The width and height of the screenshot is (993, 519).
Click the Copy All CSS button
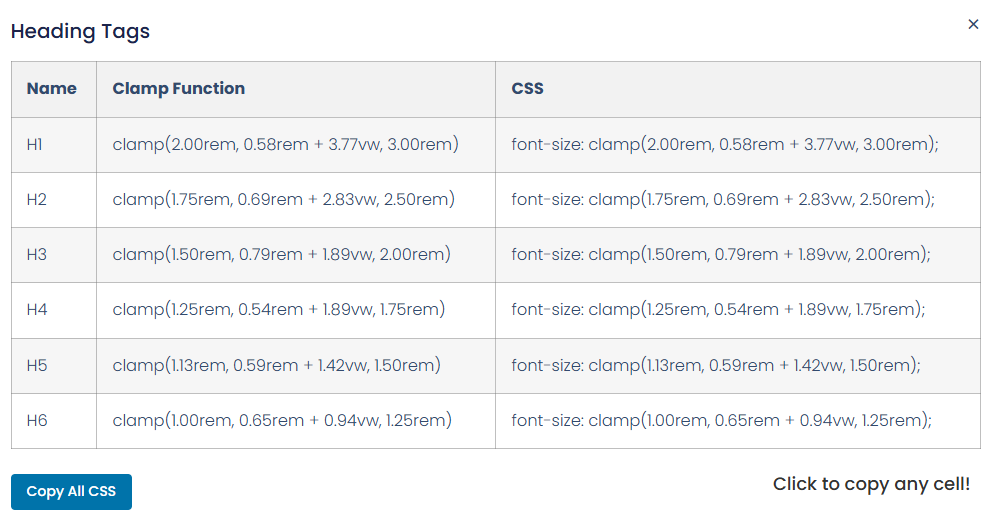coord(71,492)
